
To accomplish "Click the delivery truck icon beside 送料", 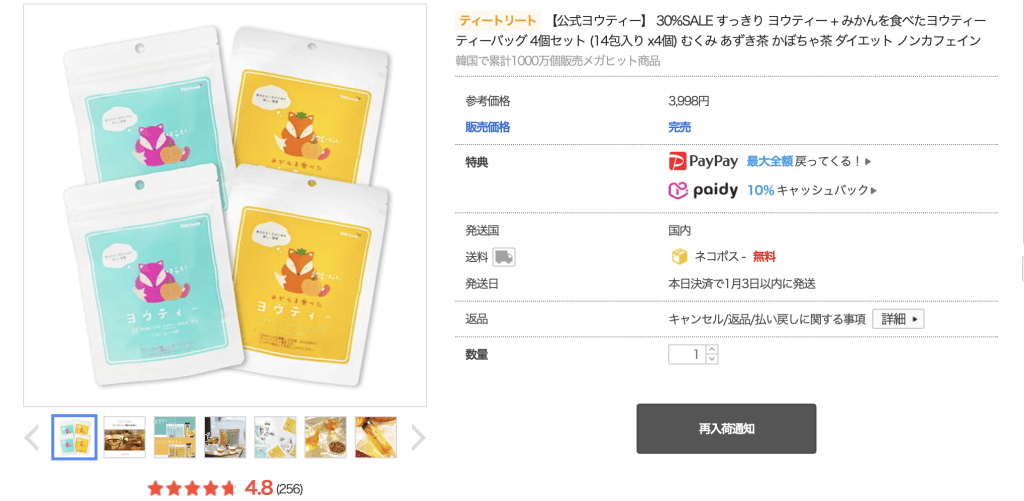I will (504, 257).
